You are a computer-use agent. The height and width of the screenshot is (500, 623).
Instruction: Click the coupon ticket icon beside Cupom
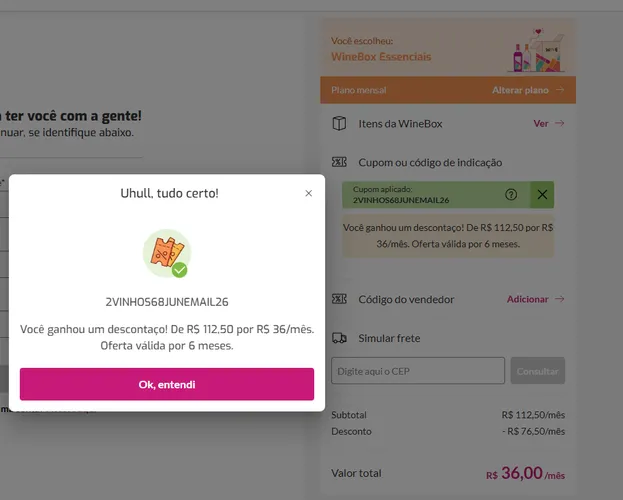(339, 162)
